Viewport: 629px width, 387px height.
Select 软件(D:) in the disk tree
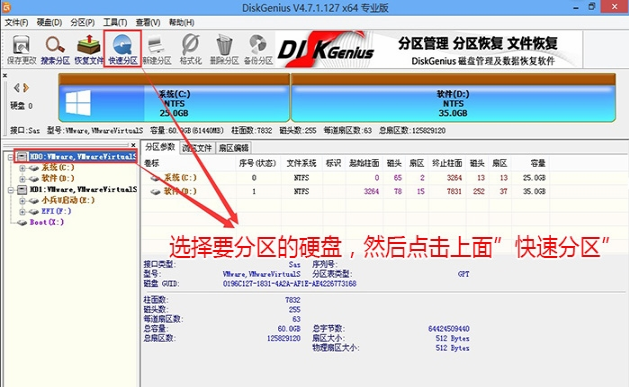tap(58, 178)
